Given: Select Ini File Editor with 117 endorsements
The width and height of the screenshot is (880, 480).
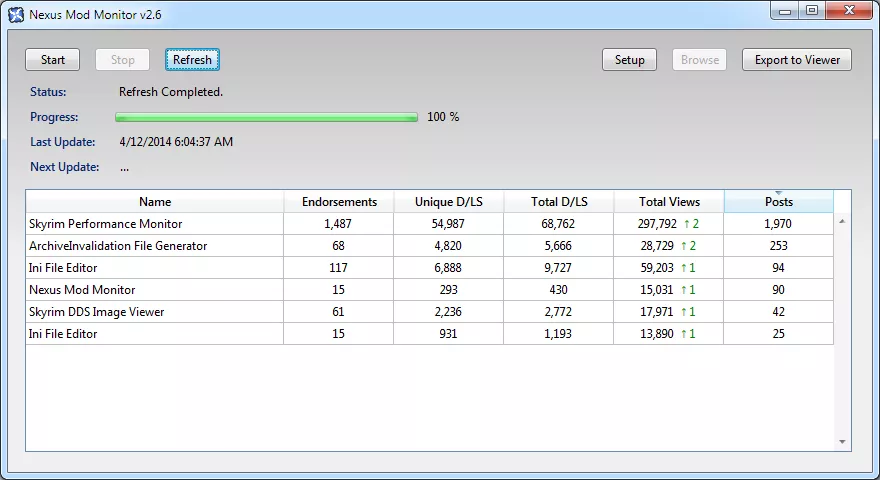Looking at the screenshot, I should [x=429, y=268].
